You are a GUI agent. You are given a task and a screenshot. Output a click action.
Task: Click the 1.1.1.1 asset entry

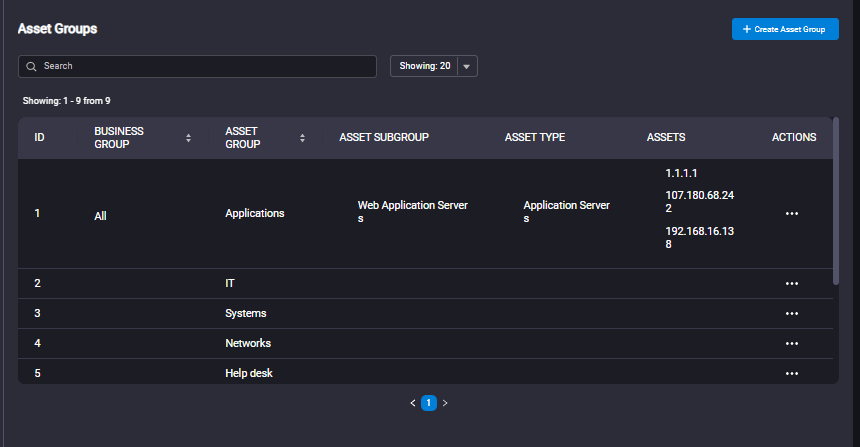coord(681,173)
